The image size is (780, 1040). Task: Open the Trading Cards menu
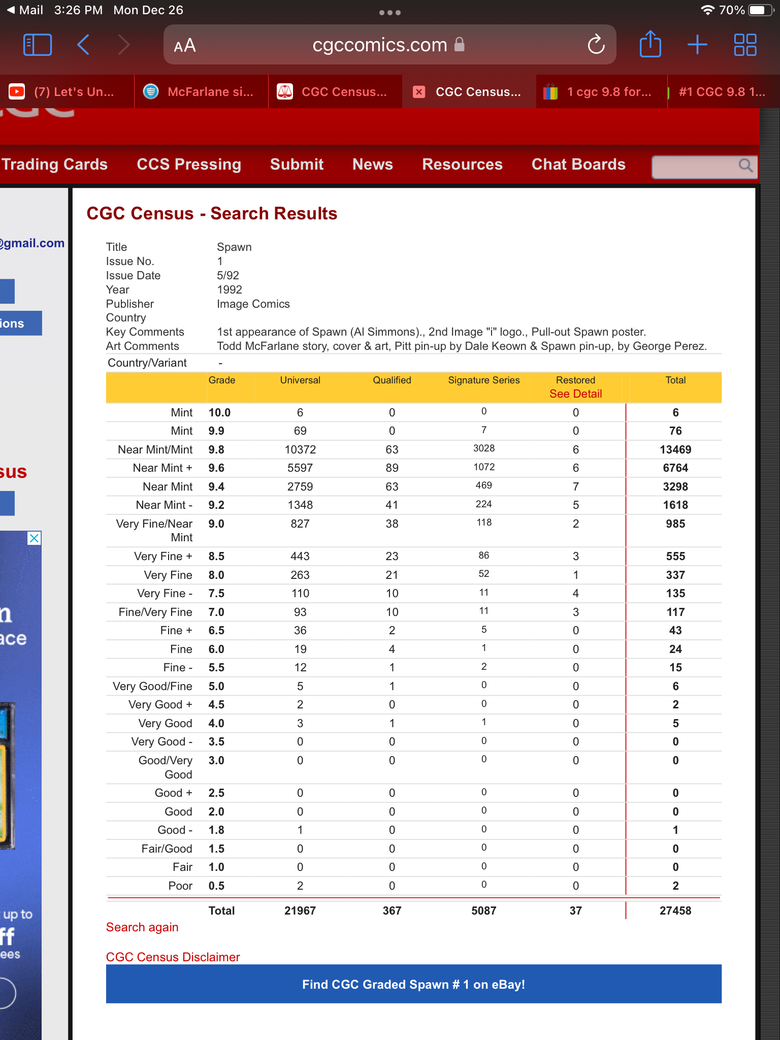click(x=54, y=164)
